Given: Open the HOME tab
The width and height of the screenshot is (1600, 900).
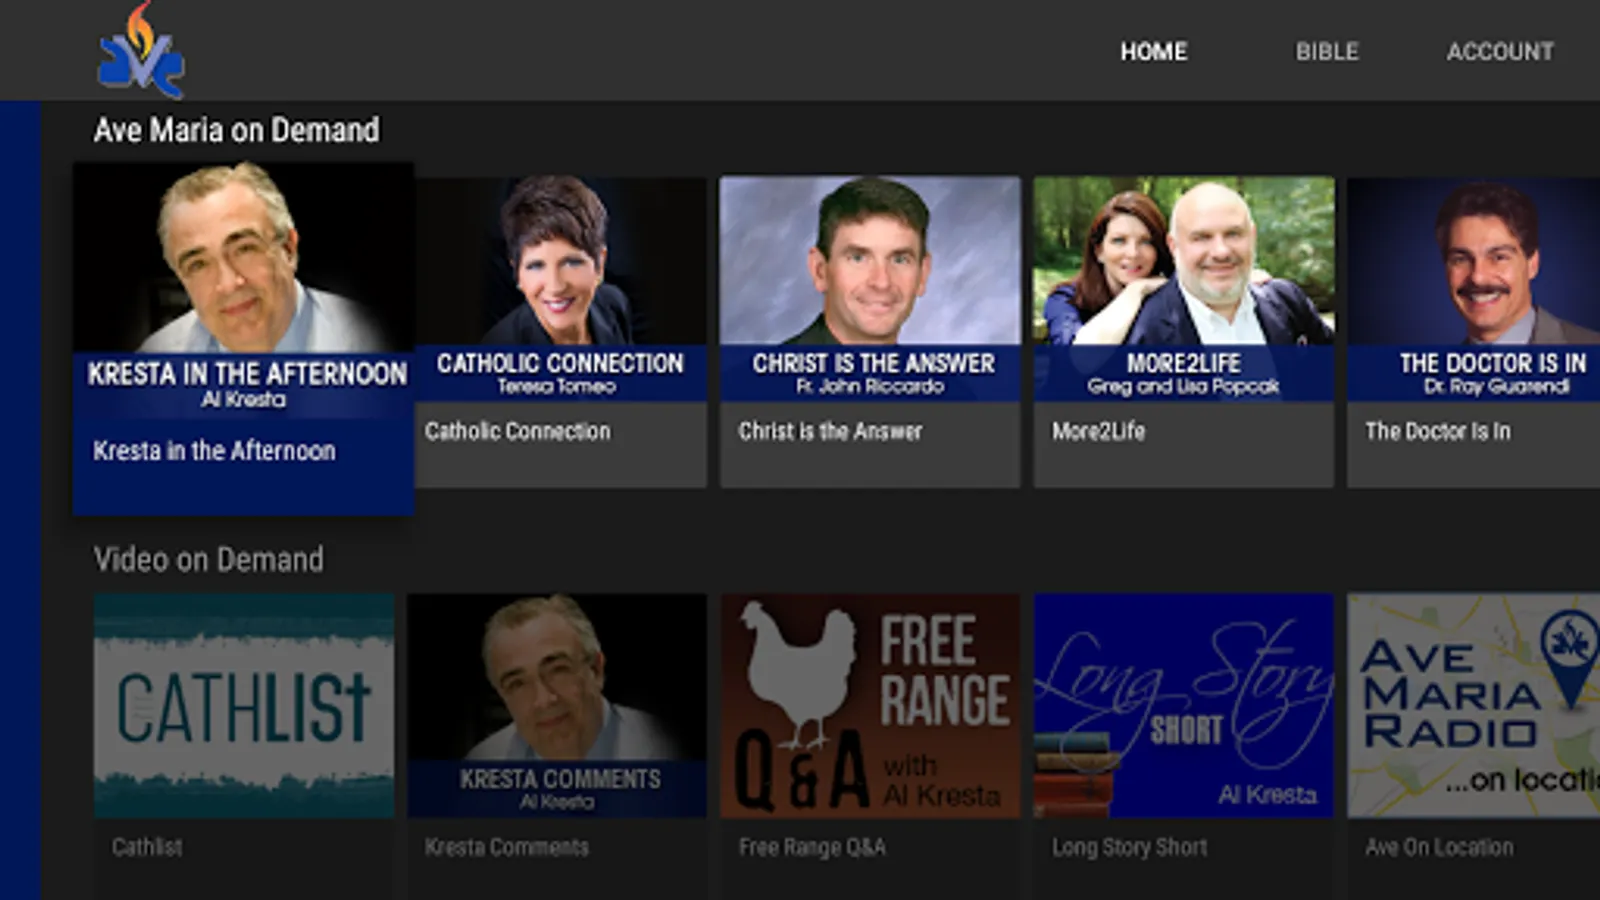Looking at the screenshot, I should (1153, 51).
